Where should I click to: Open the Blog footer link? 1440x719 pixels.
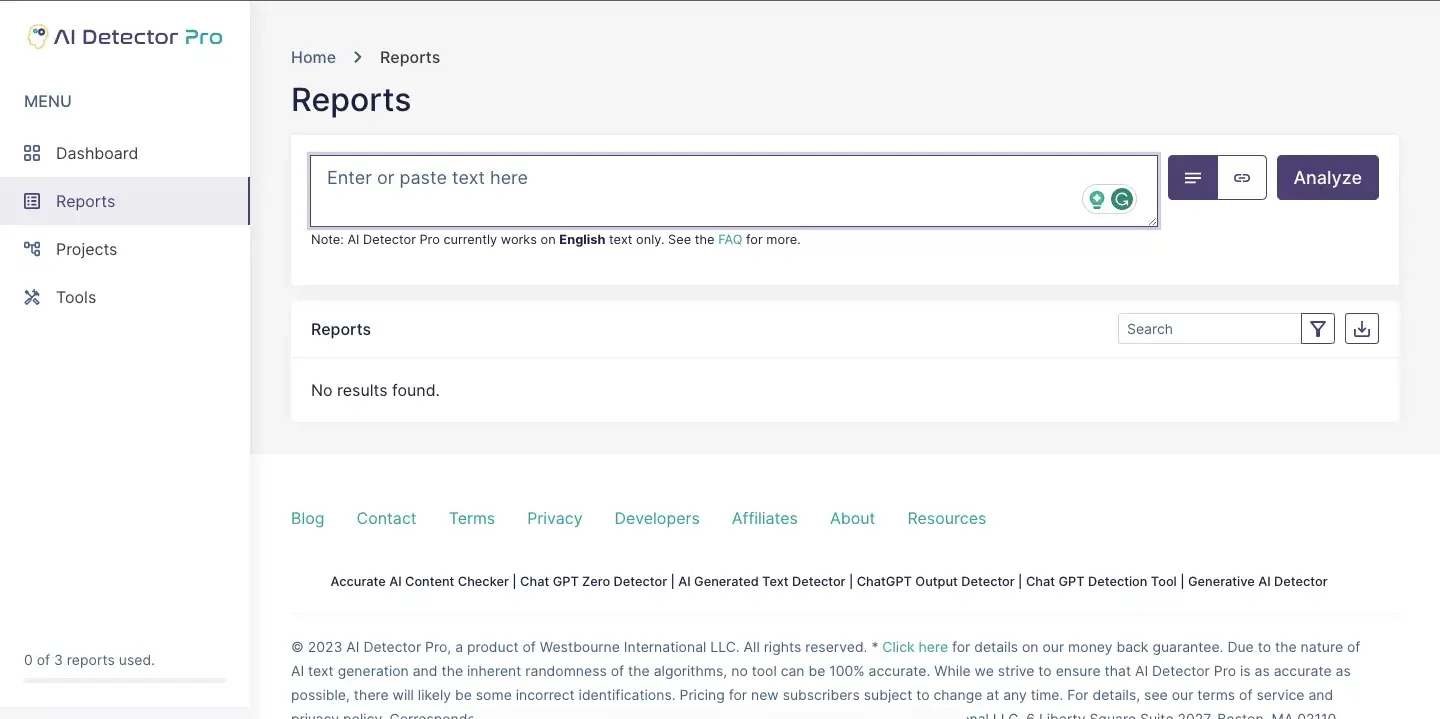pyautogui.click(x=307, y=518)
